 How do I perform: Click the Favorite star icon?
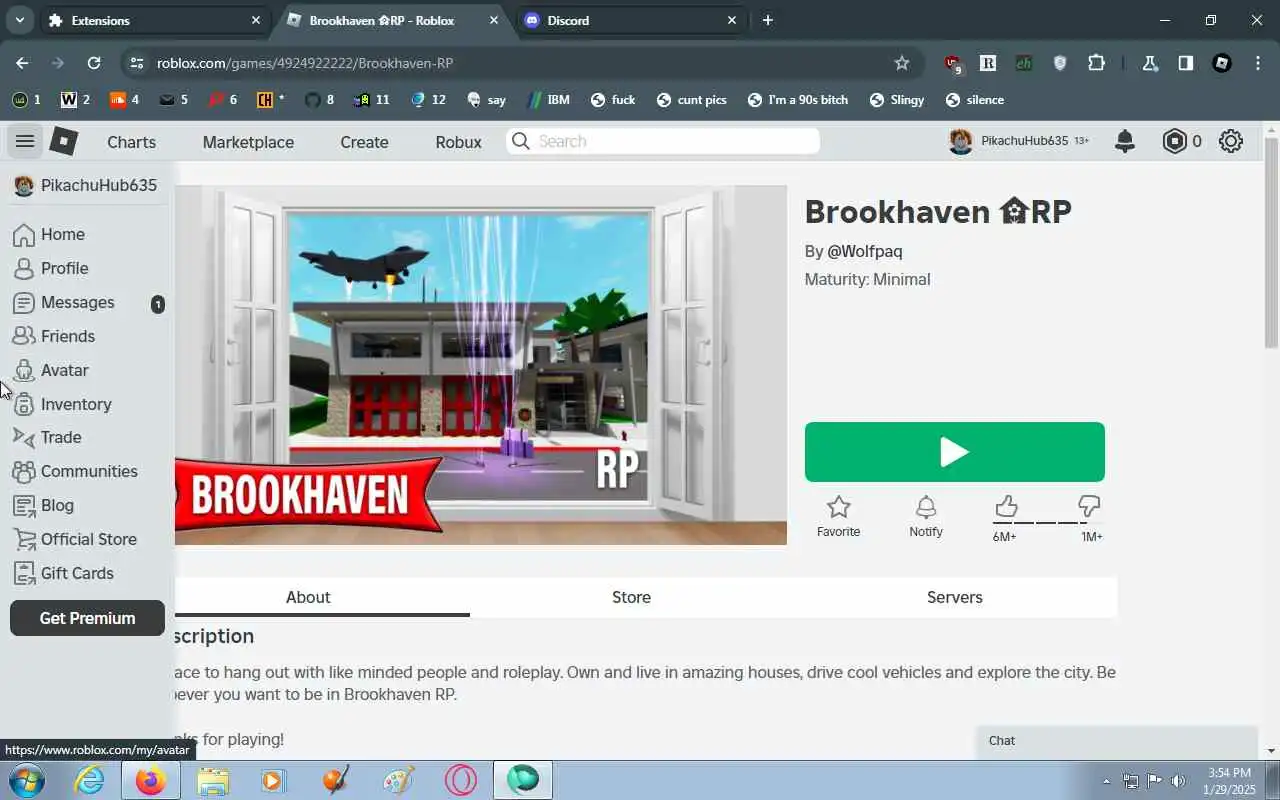(839, 507)
